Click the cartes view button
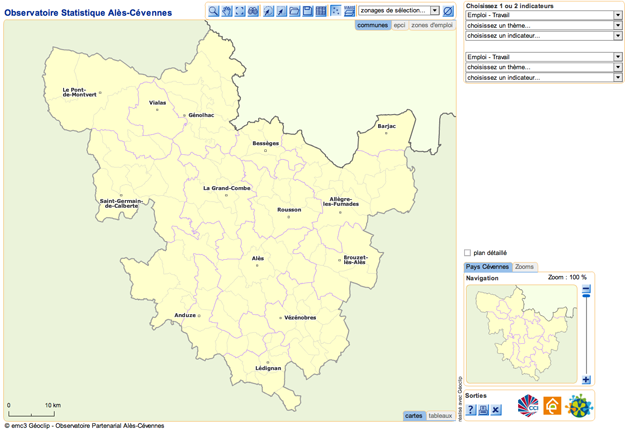630x435 pixels. [x=414, y=415]
